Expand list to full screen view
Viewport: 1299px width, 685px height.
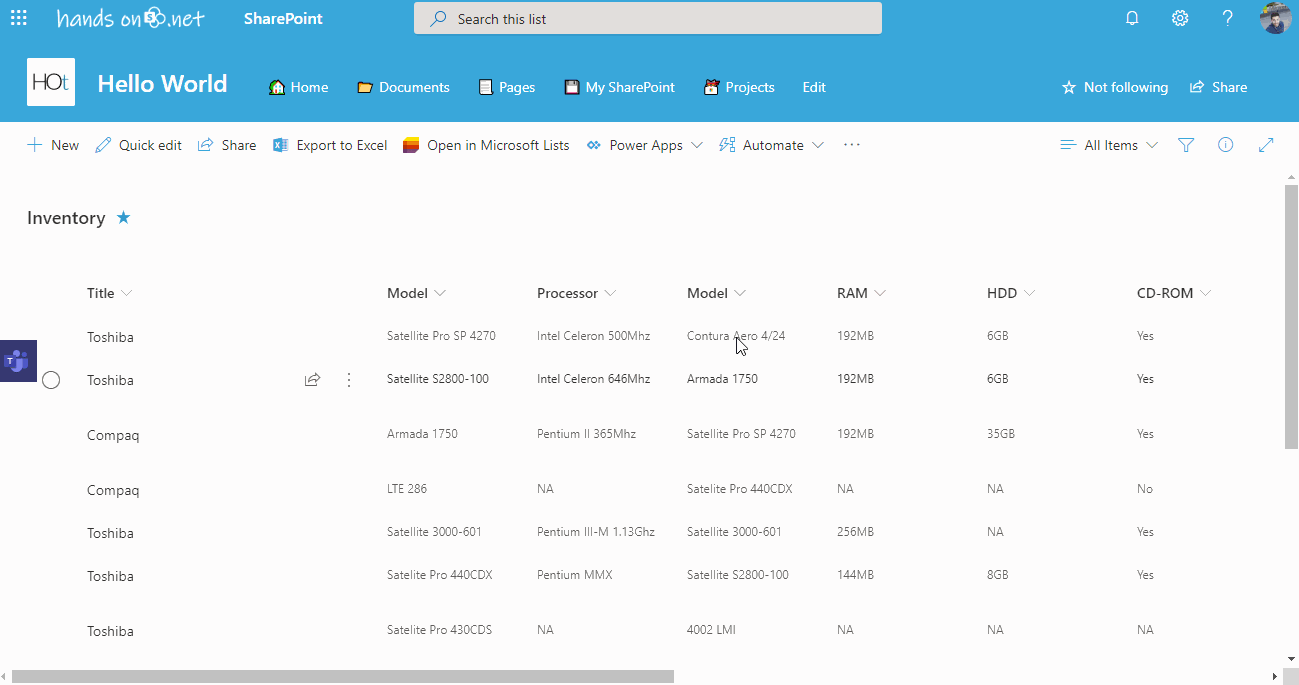[x=1266, y=145]
